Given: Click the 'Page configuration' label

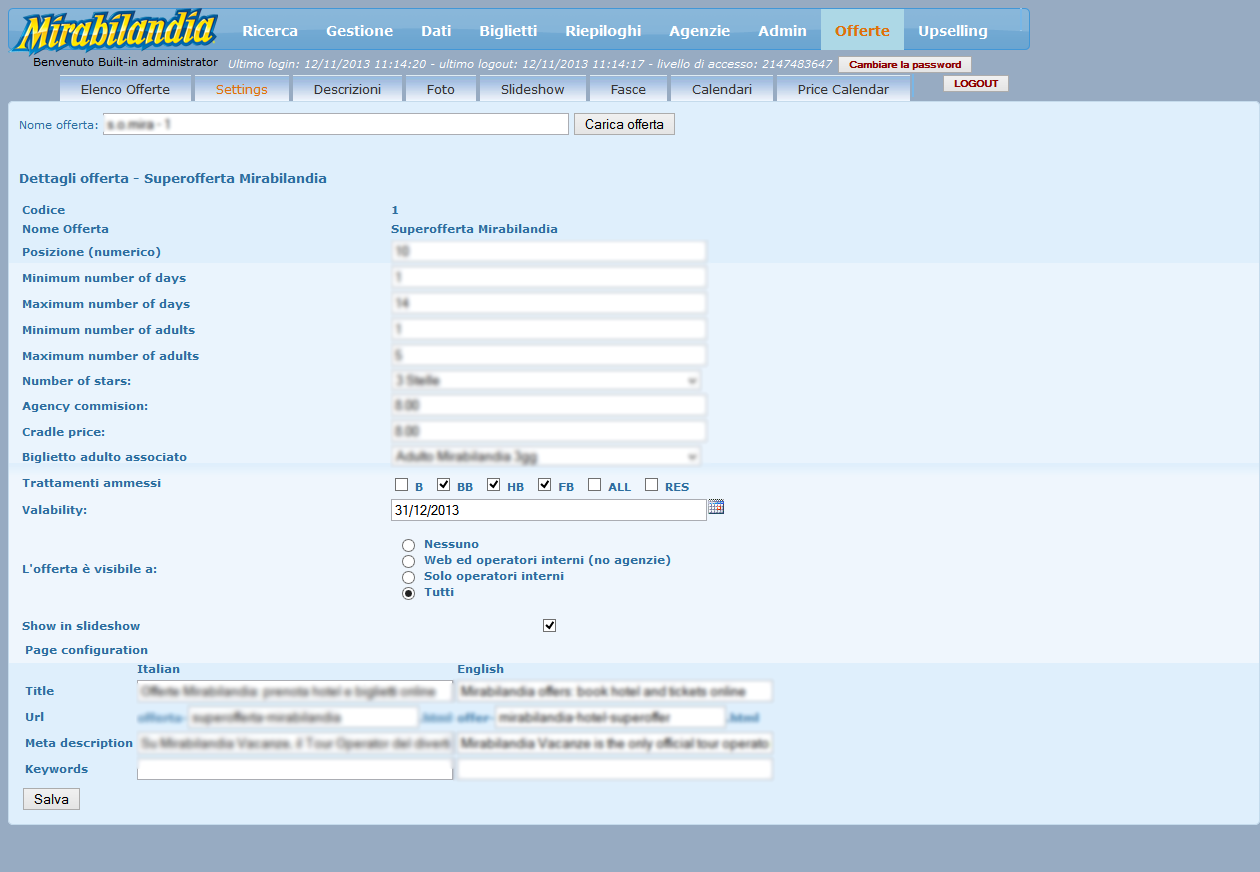Looking at the screenshot, I should [x=86, y=650].
